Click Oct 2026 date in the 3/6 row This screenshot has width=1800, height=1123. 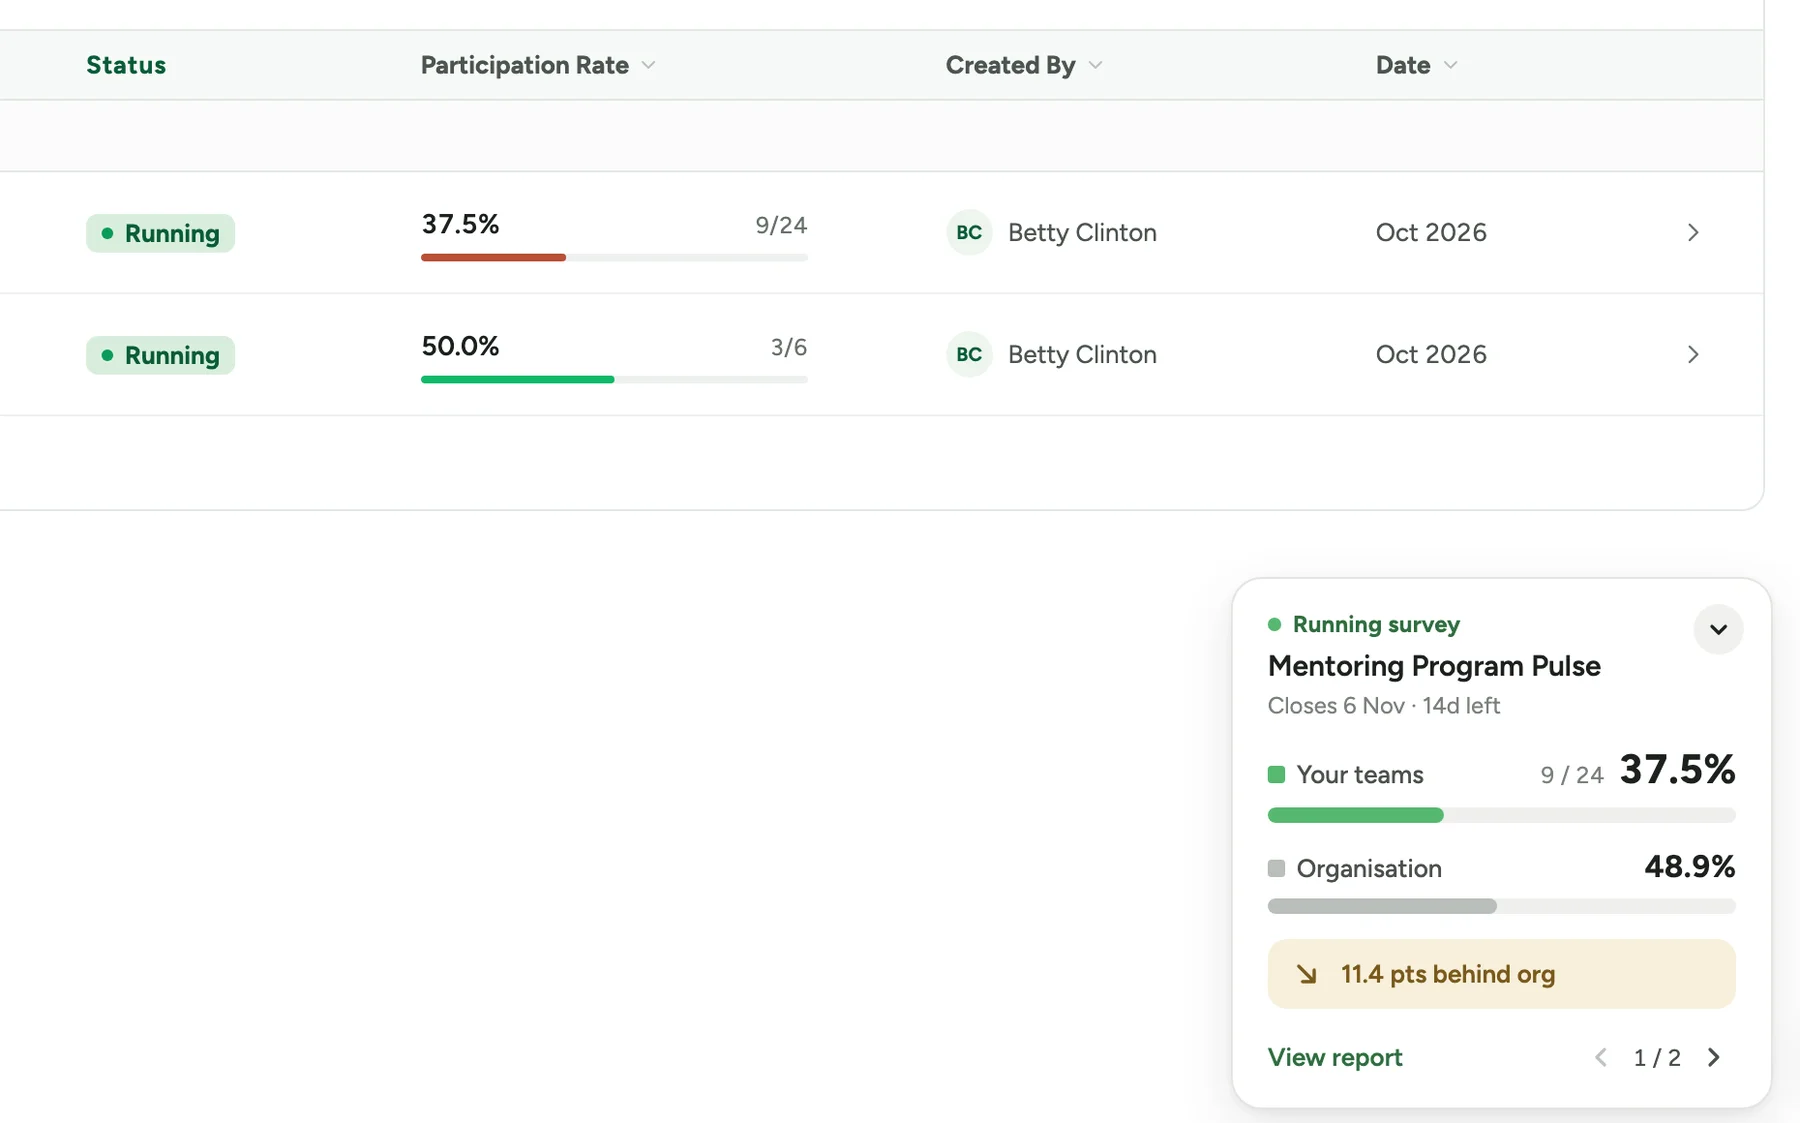1431,355
